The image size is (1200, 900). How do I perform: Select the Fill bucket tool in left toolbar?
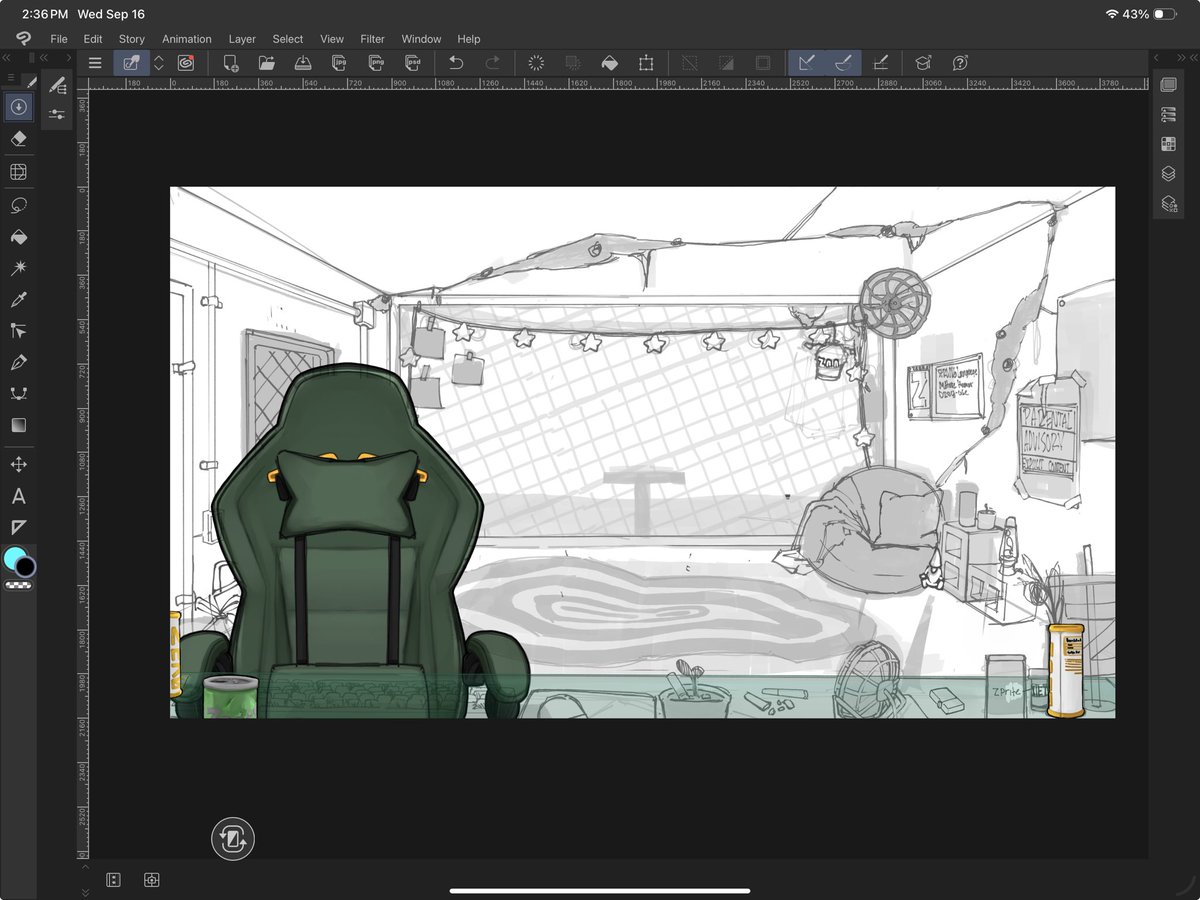(x=18, y=237)
